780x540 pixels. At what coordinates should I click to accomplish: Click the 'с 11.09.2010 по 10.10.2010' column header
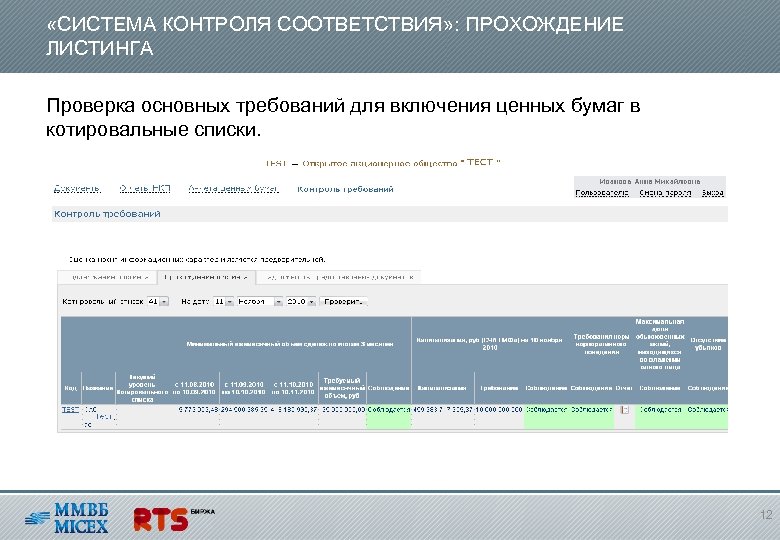(244, 388)
